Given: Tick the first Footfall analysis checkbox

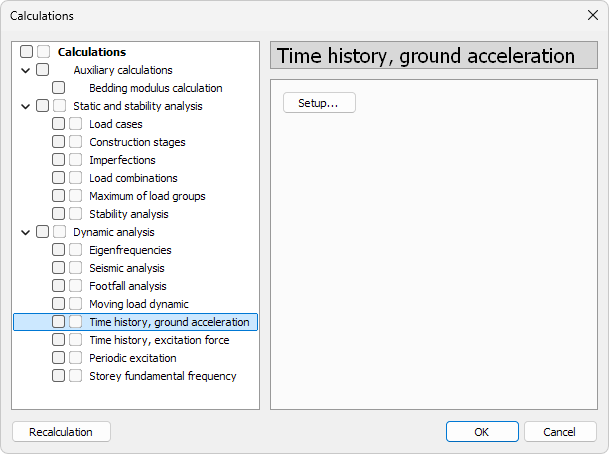Looking at the screenshot, I should point(59,285).
